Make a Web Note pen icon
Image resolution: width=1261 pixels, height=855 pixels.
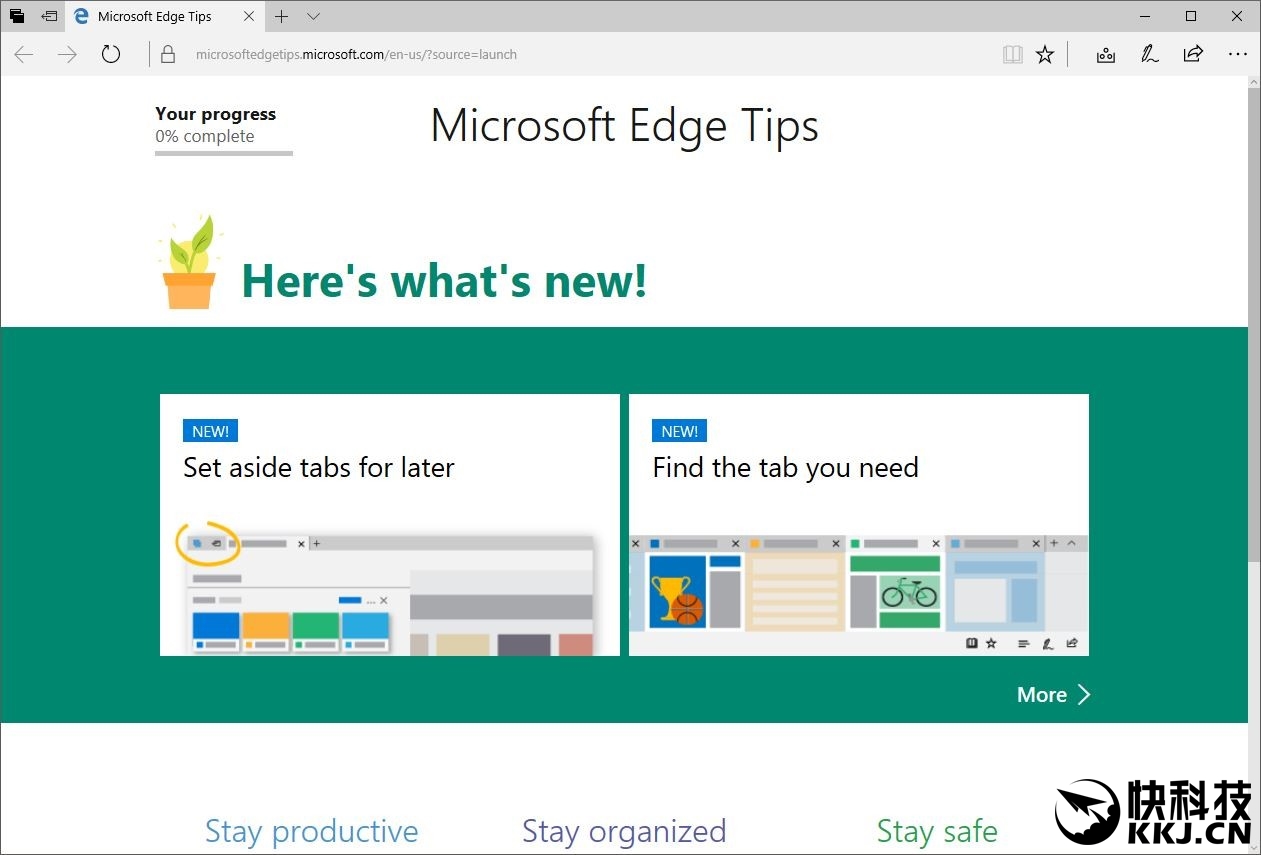1150,55
